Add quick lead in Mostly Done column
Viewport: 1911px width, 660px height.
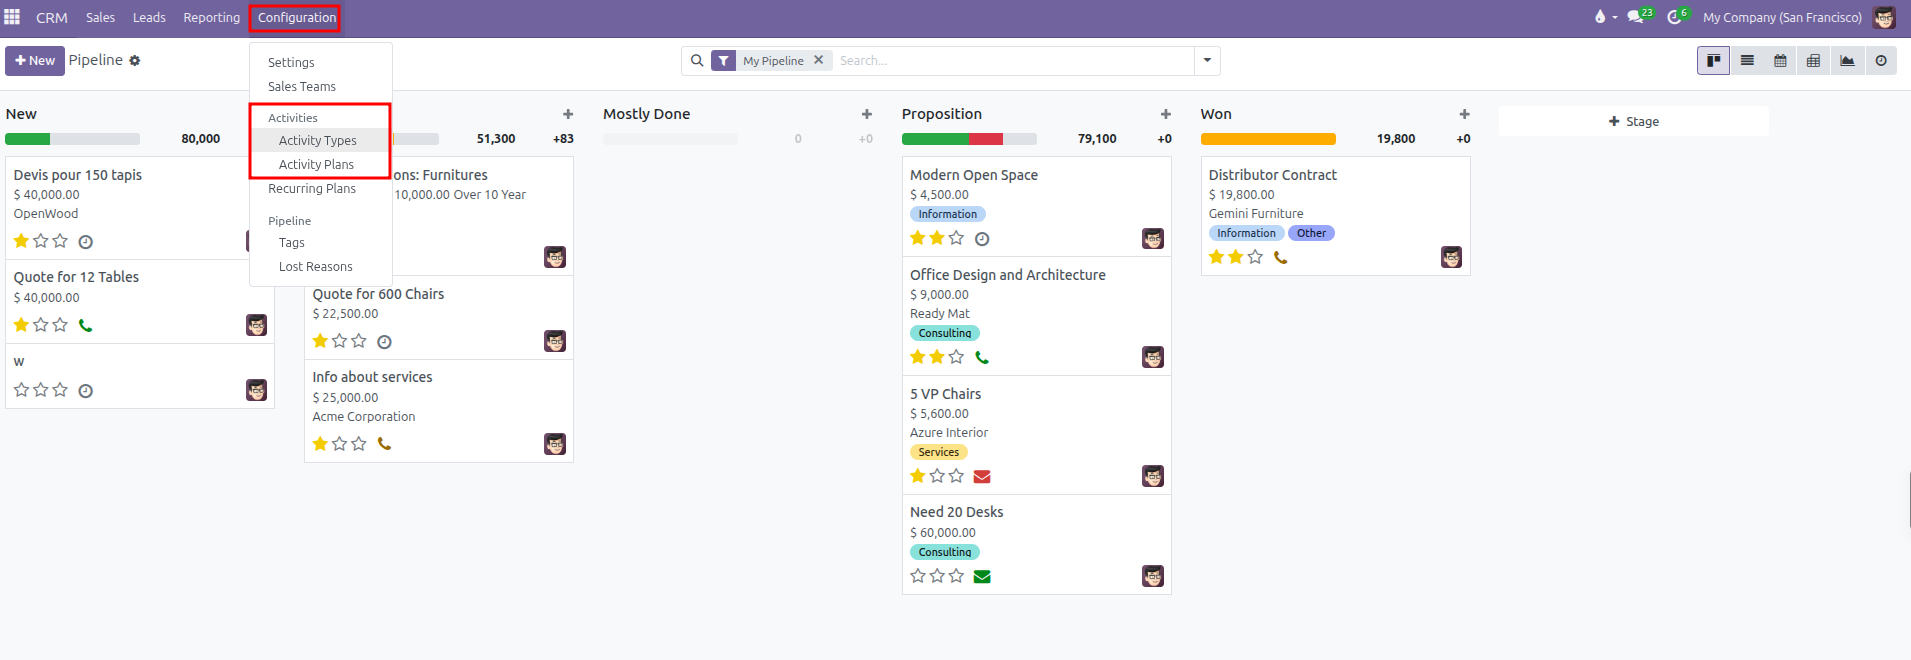pos(867,114)
